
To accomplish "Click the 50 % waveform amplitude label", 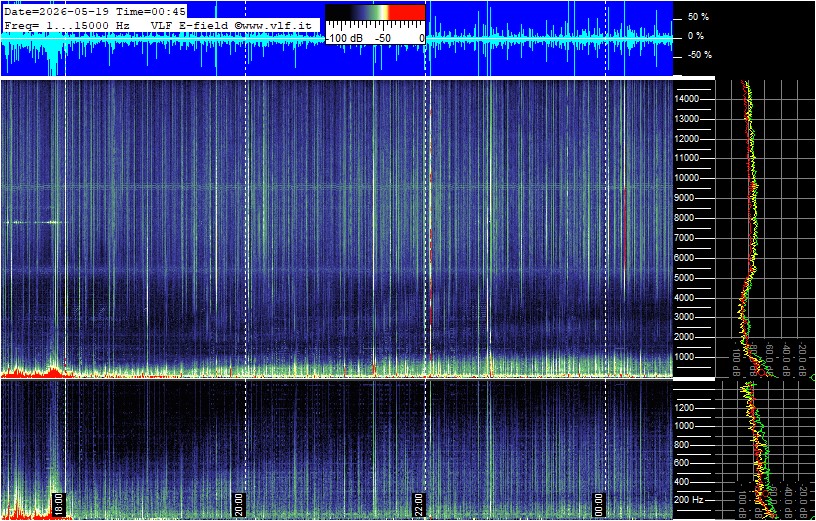I will pos(698,17).
